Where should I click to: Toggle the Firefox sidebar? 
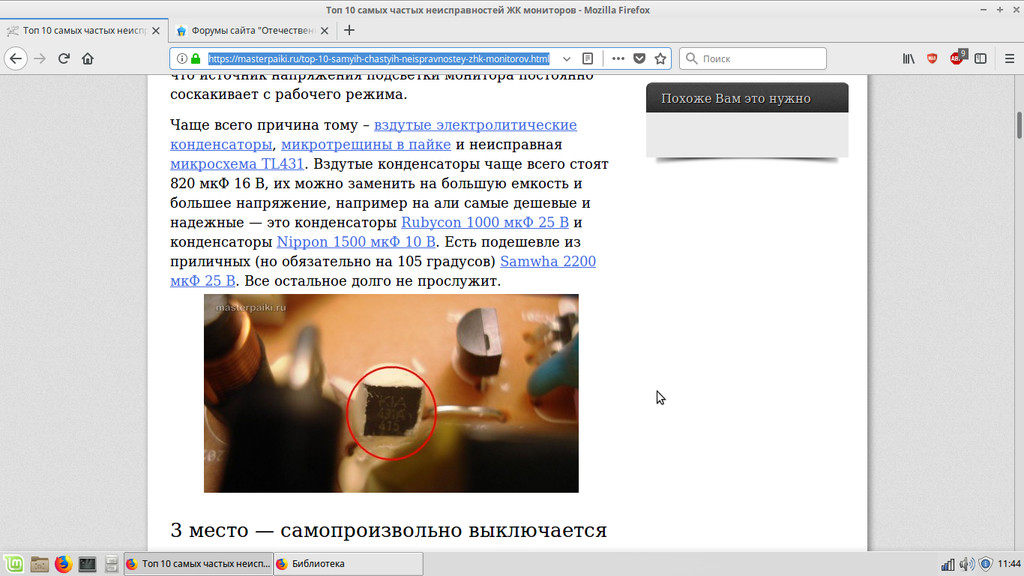[980, 59]
